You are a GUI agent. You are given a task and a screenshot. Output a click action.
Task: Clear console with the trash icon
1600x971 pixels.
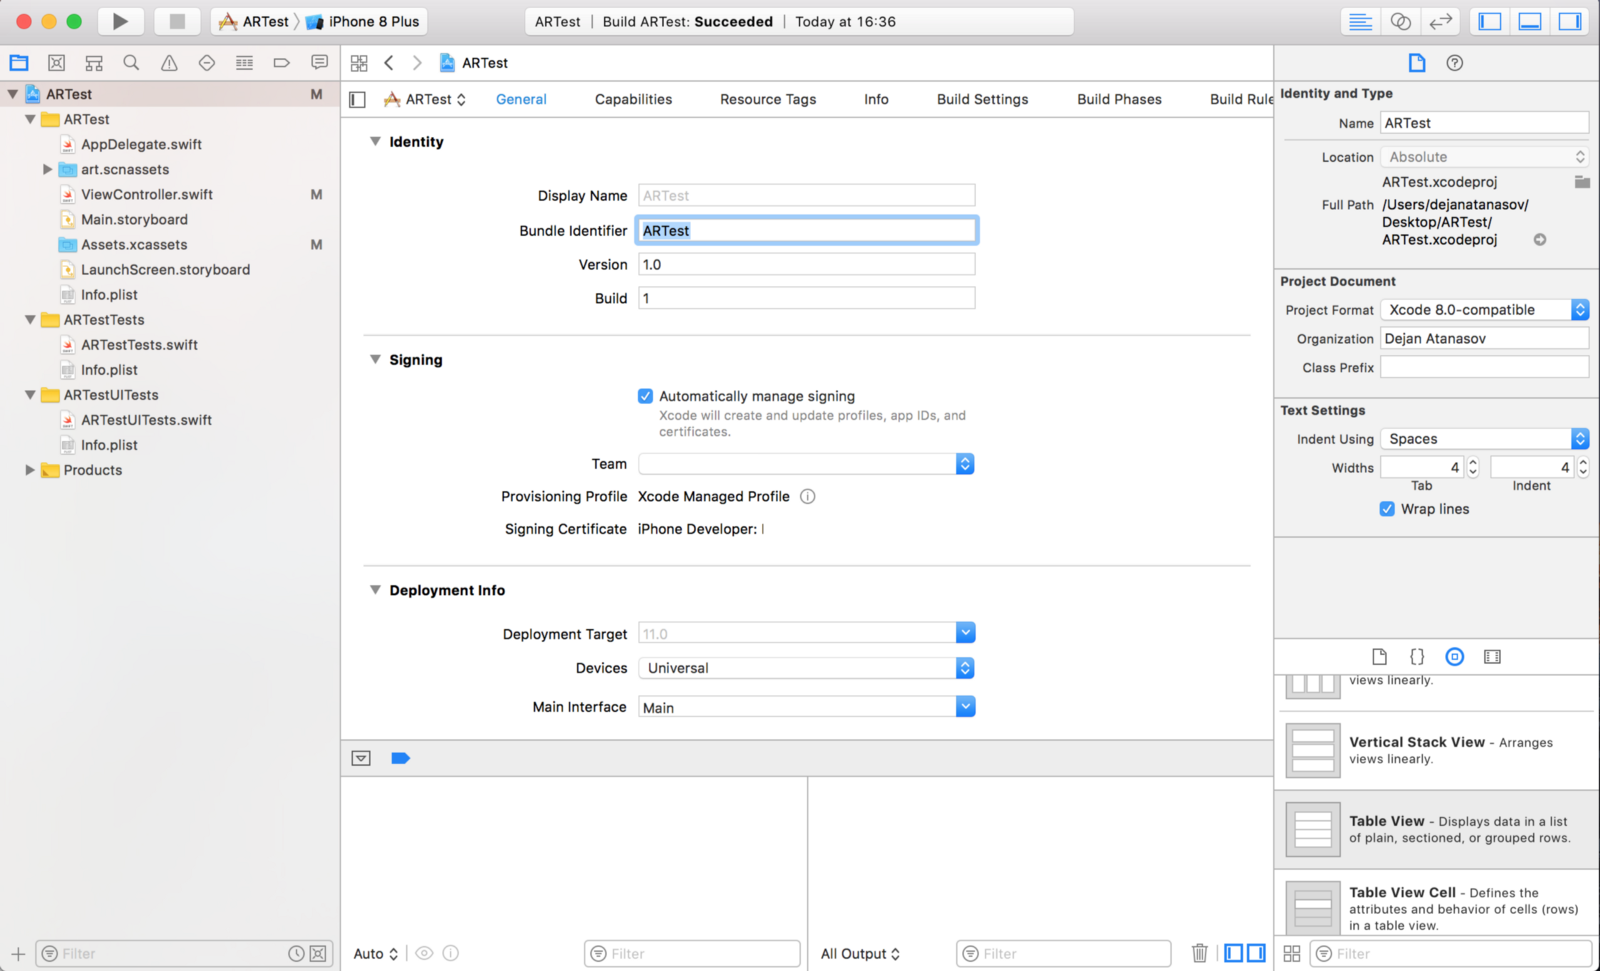click(x=1199, y=953)
